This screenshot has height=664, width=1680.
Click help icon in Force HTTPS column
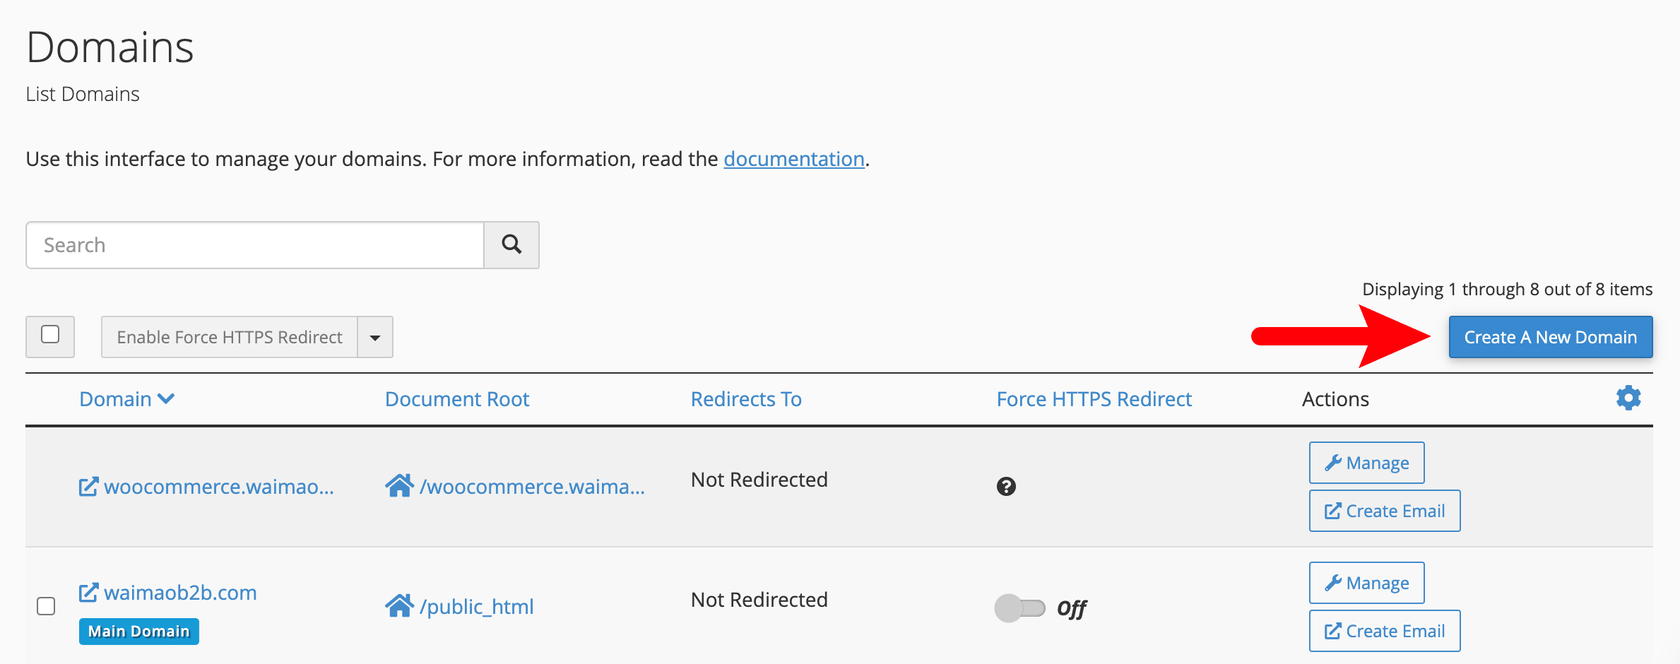click(1006, 487)
